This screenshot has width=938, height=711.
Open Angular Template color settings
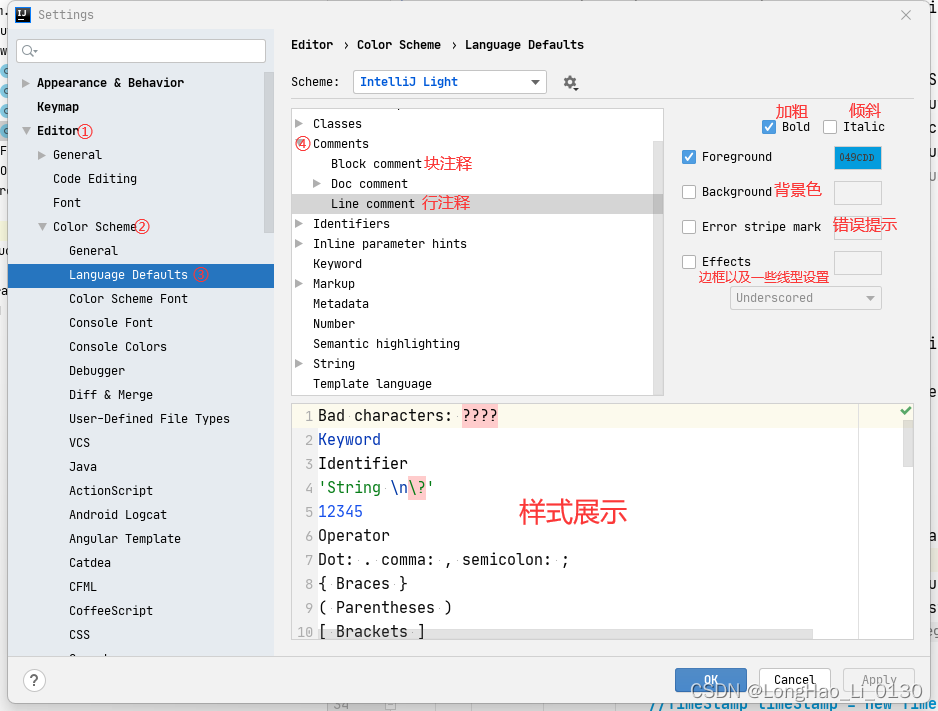click(x=124, y=539)
